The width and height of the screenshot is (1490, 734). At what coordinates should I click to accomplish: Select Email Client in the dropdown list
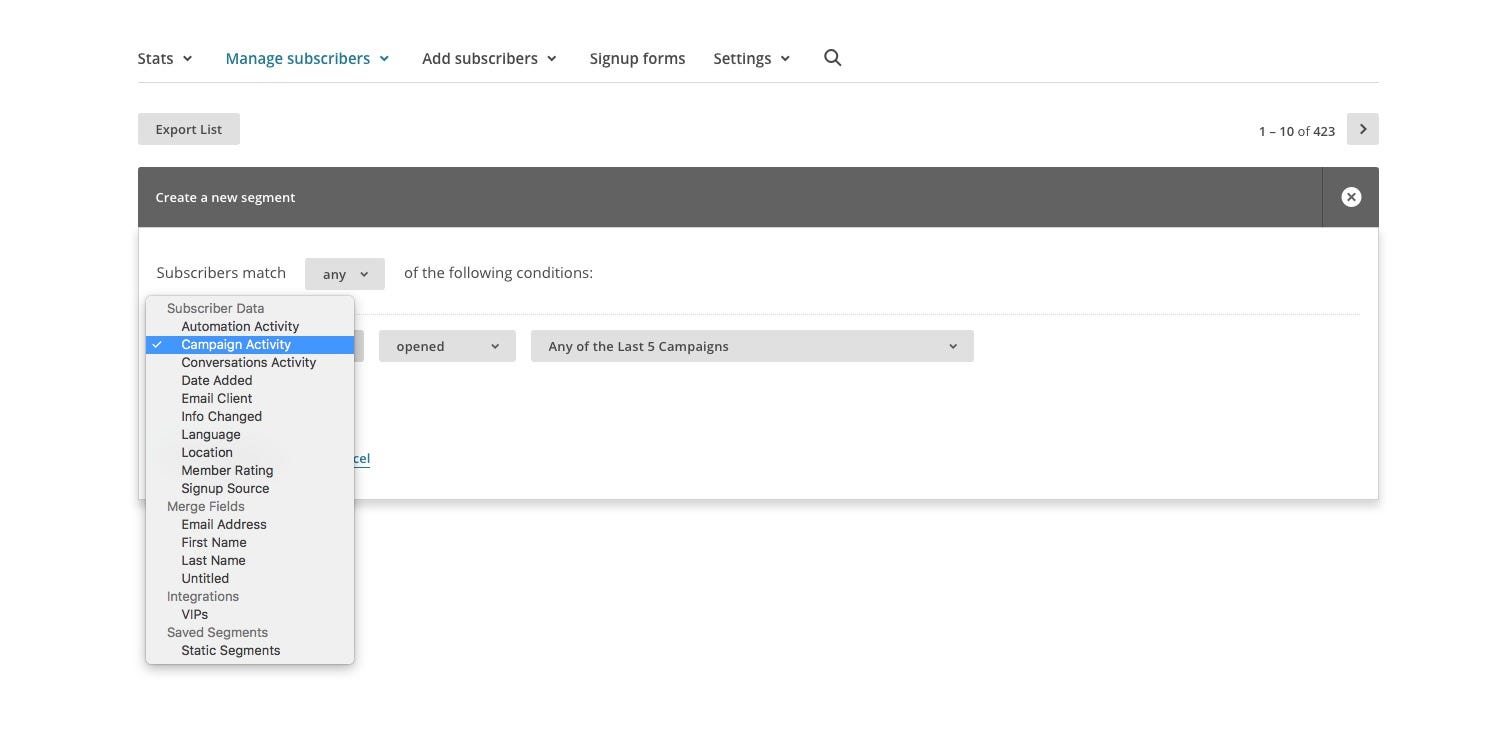point(216,398)
